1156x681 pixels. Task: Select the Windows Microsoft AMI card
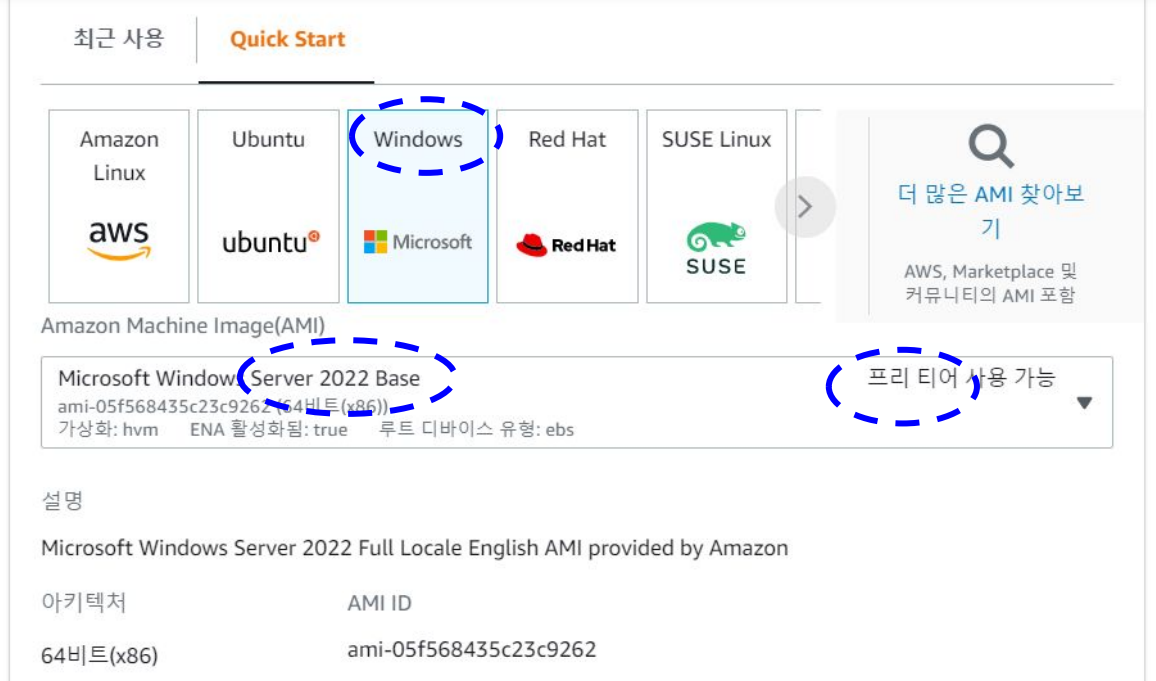418,206
